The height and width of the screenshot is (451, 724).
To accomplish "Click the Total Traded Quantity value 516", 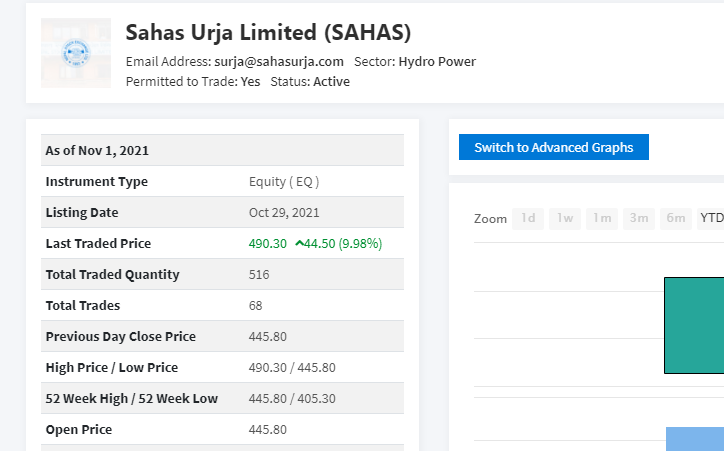I will pos(259,274).
